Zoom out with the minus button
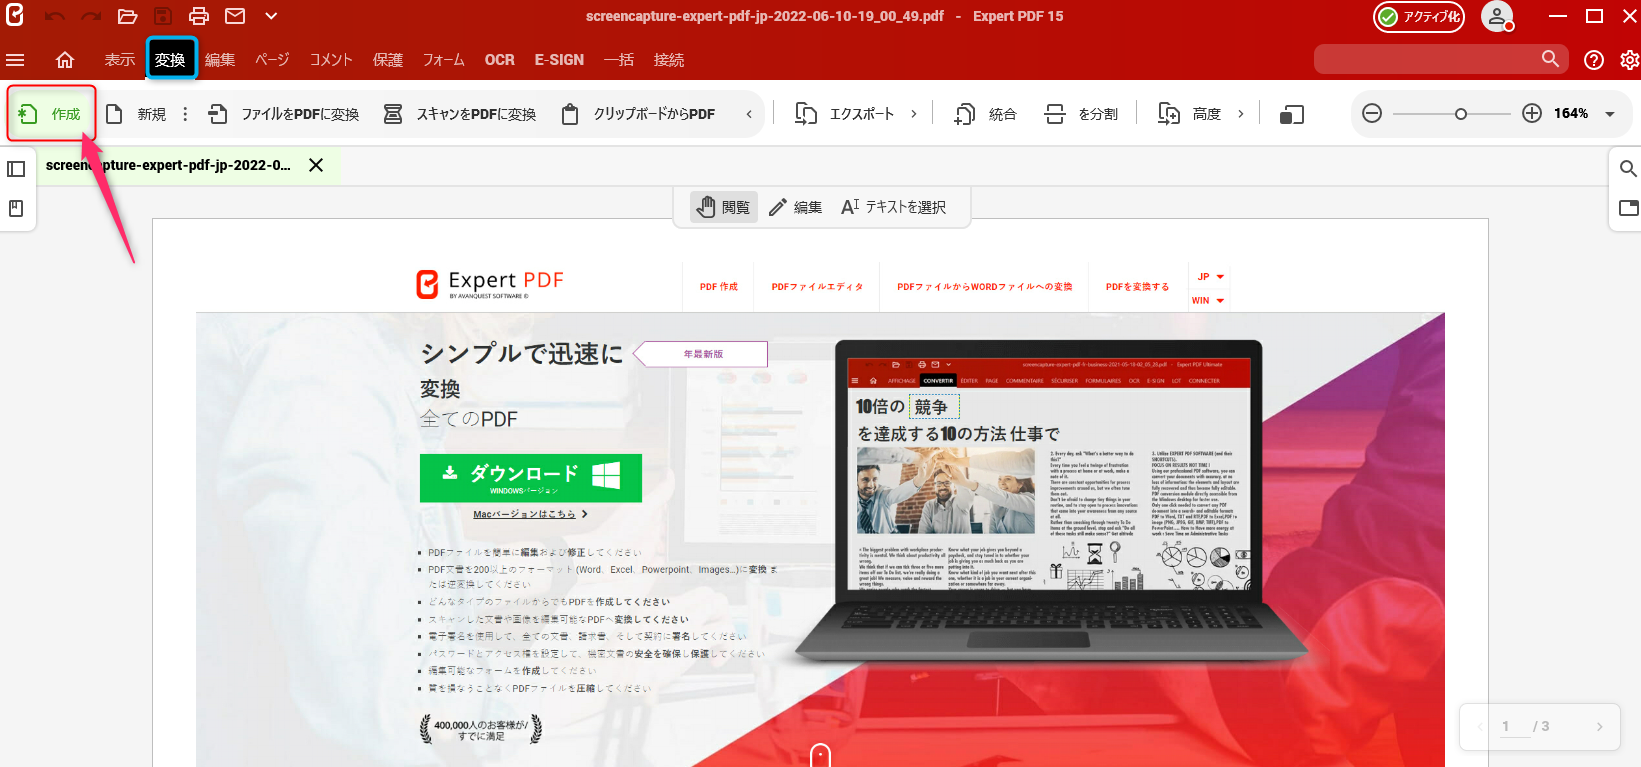The width and height of the screenshot is (1641, 767). [1372, 113]
